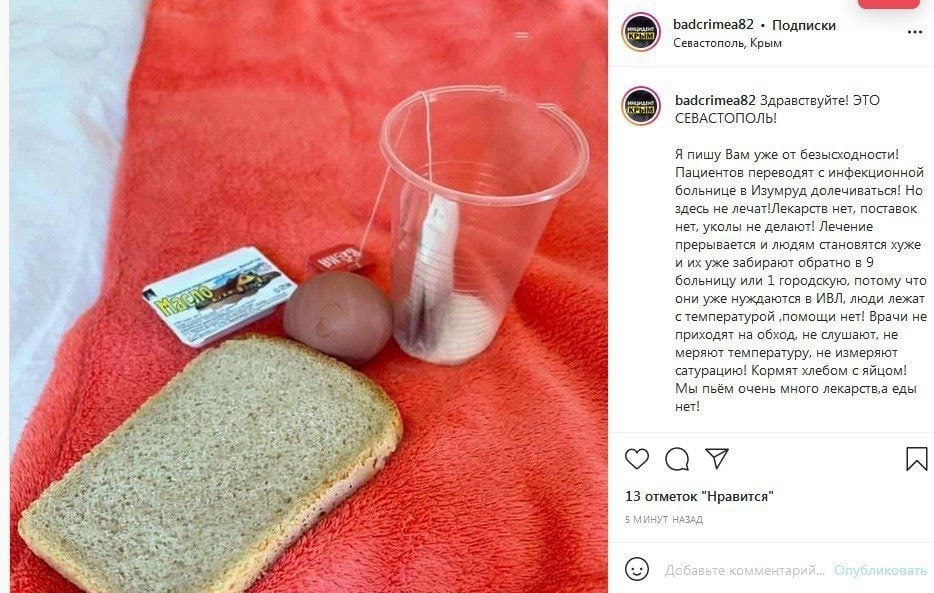View the 13 отметок "Нравится" likes list
934x593 pixels.
click(699, 496)
